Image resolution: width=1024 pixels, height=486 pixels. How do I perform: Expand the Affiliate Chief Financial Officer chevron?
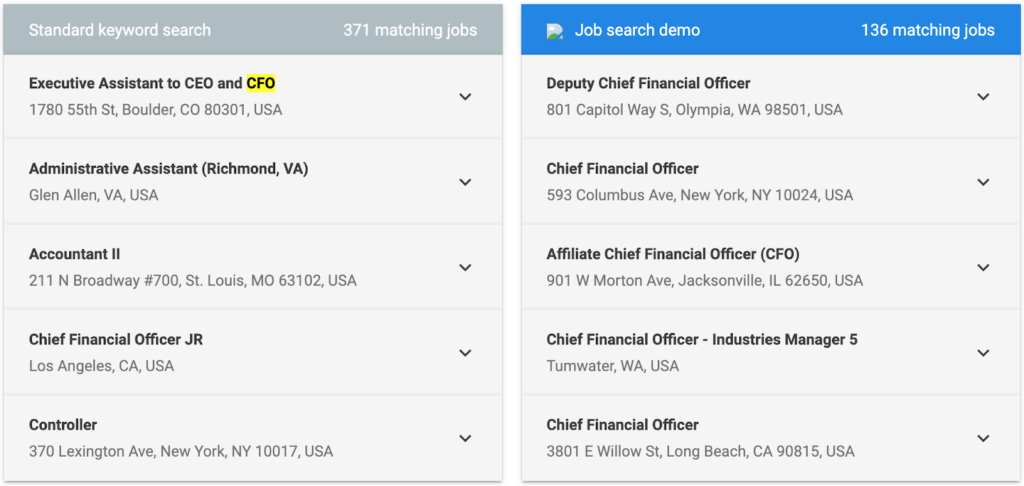point(983,268)
